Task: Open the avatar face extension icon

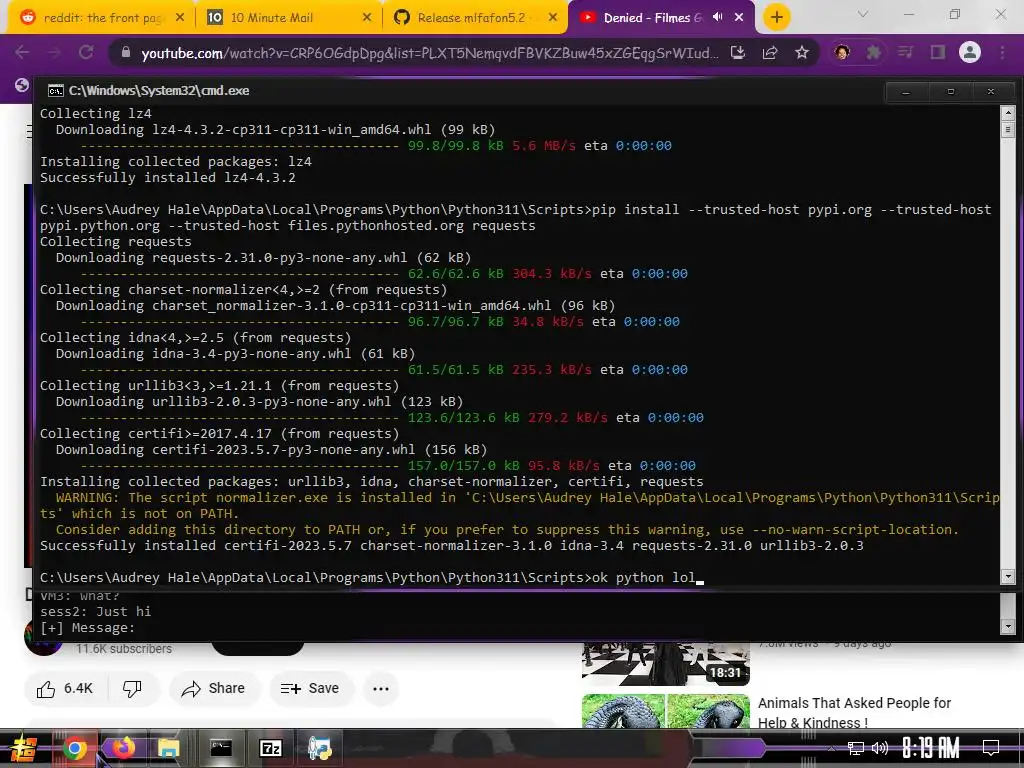Action: (x=842, y=52)
